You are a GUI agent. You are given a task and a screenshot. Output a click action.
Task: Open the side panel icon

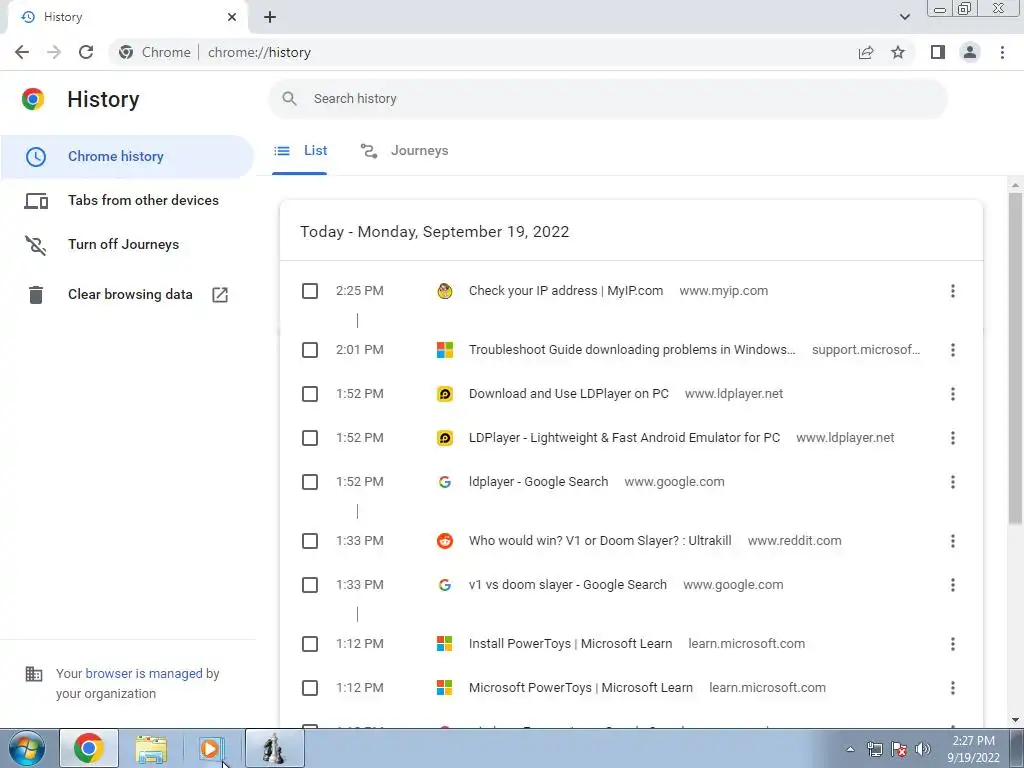pyautogui.click(x=938, y=52)
